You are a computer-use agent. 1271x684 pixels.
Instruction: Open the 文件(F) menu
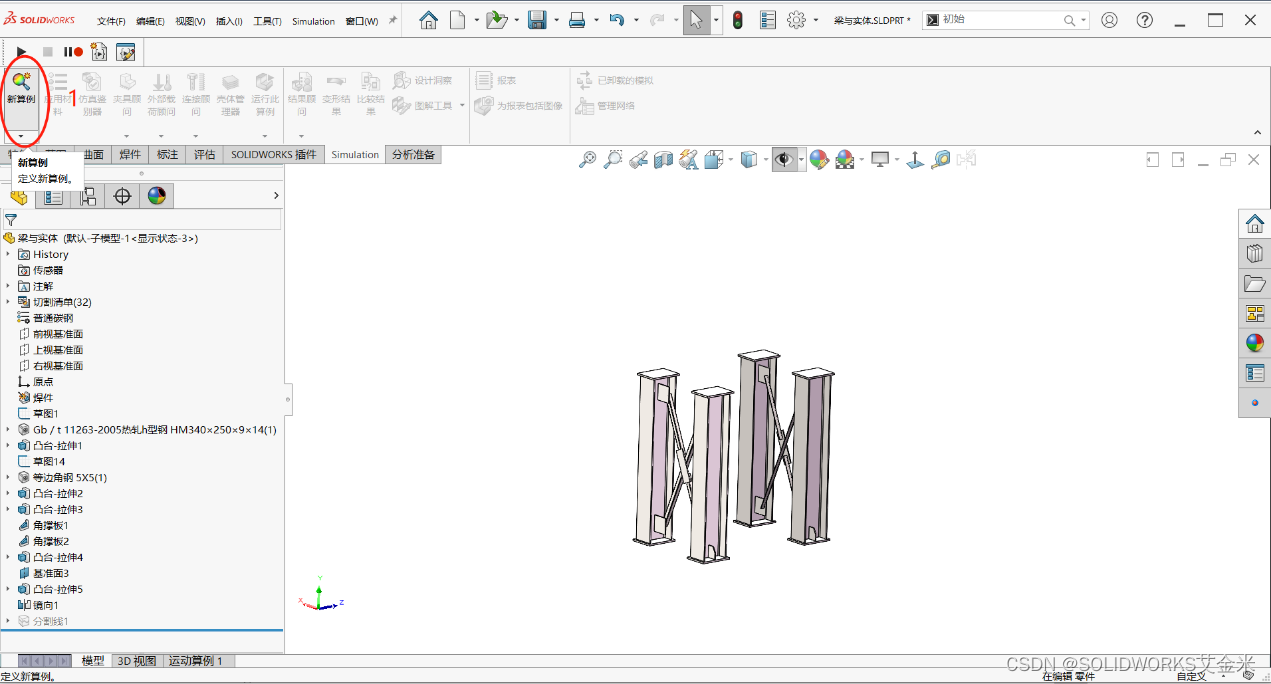click(x=111, y=21)
